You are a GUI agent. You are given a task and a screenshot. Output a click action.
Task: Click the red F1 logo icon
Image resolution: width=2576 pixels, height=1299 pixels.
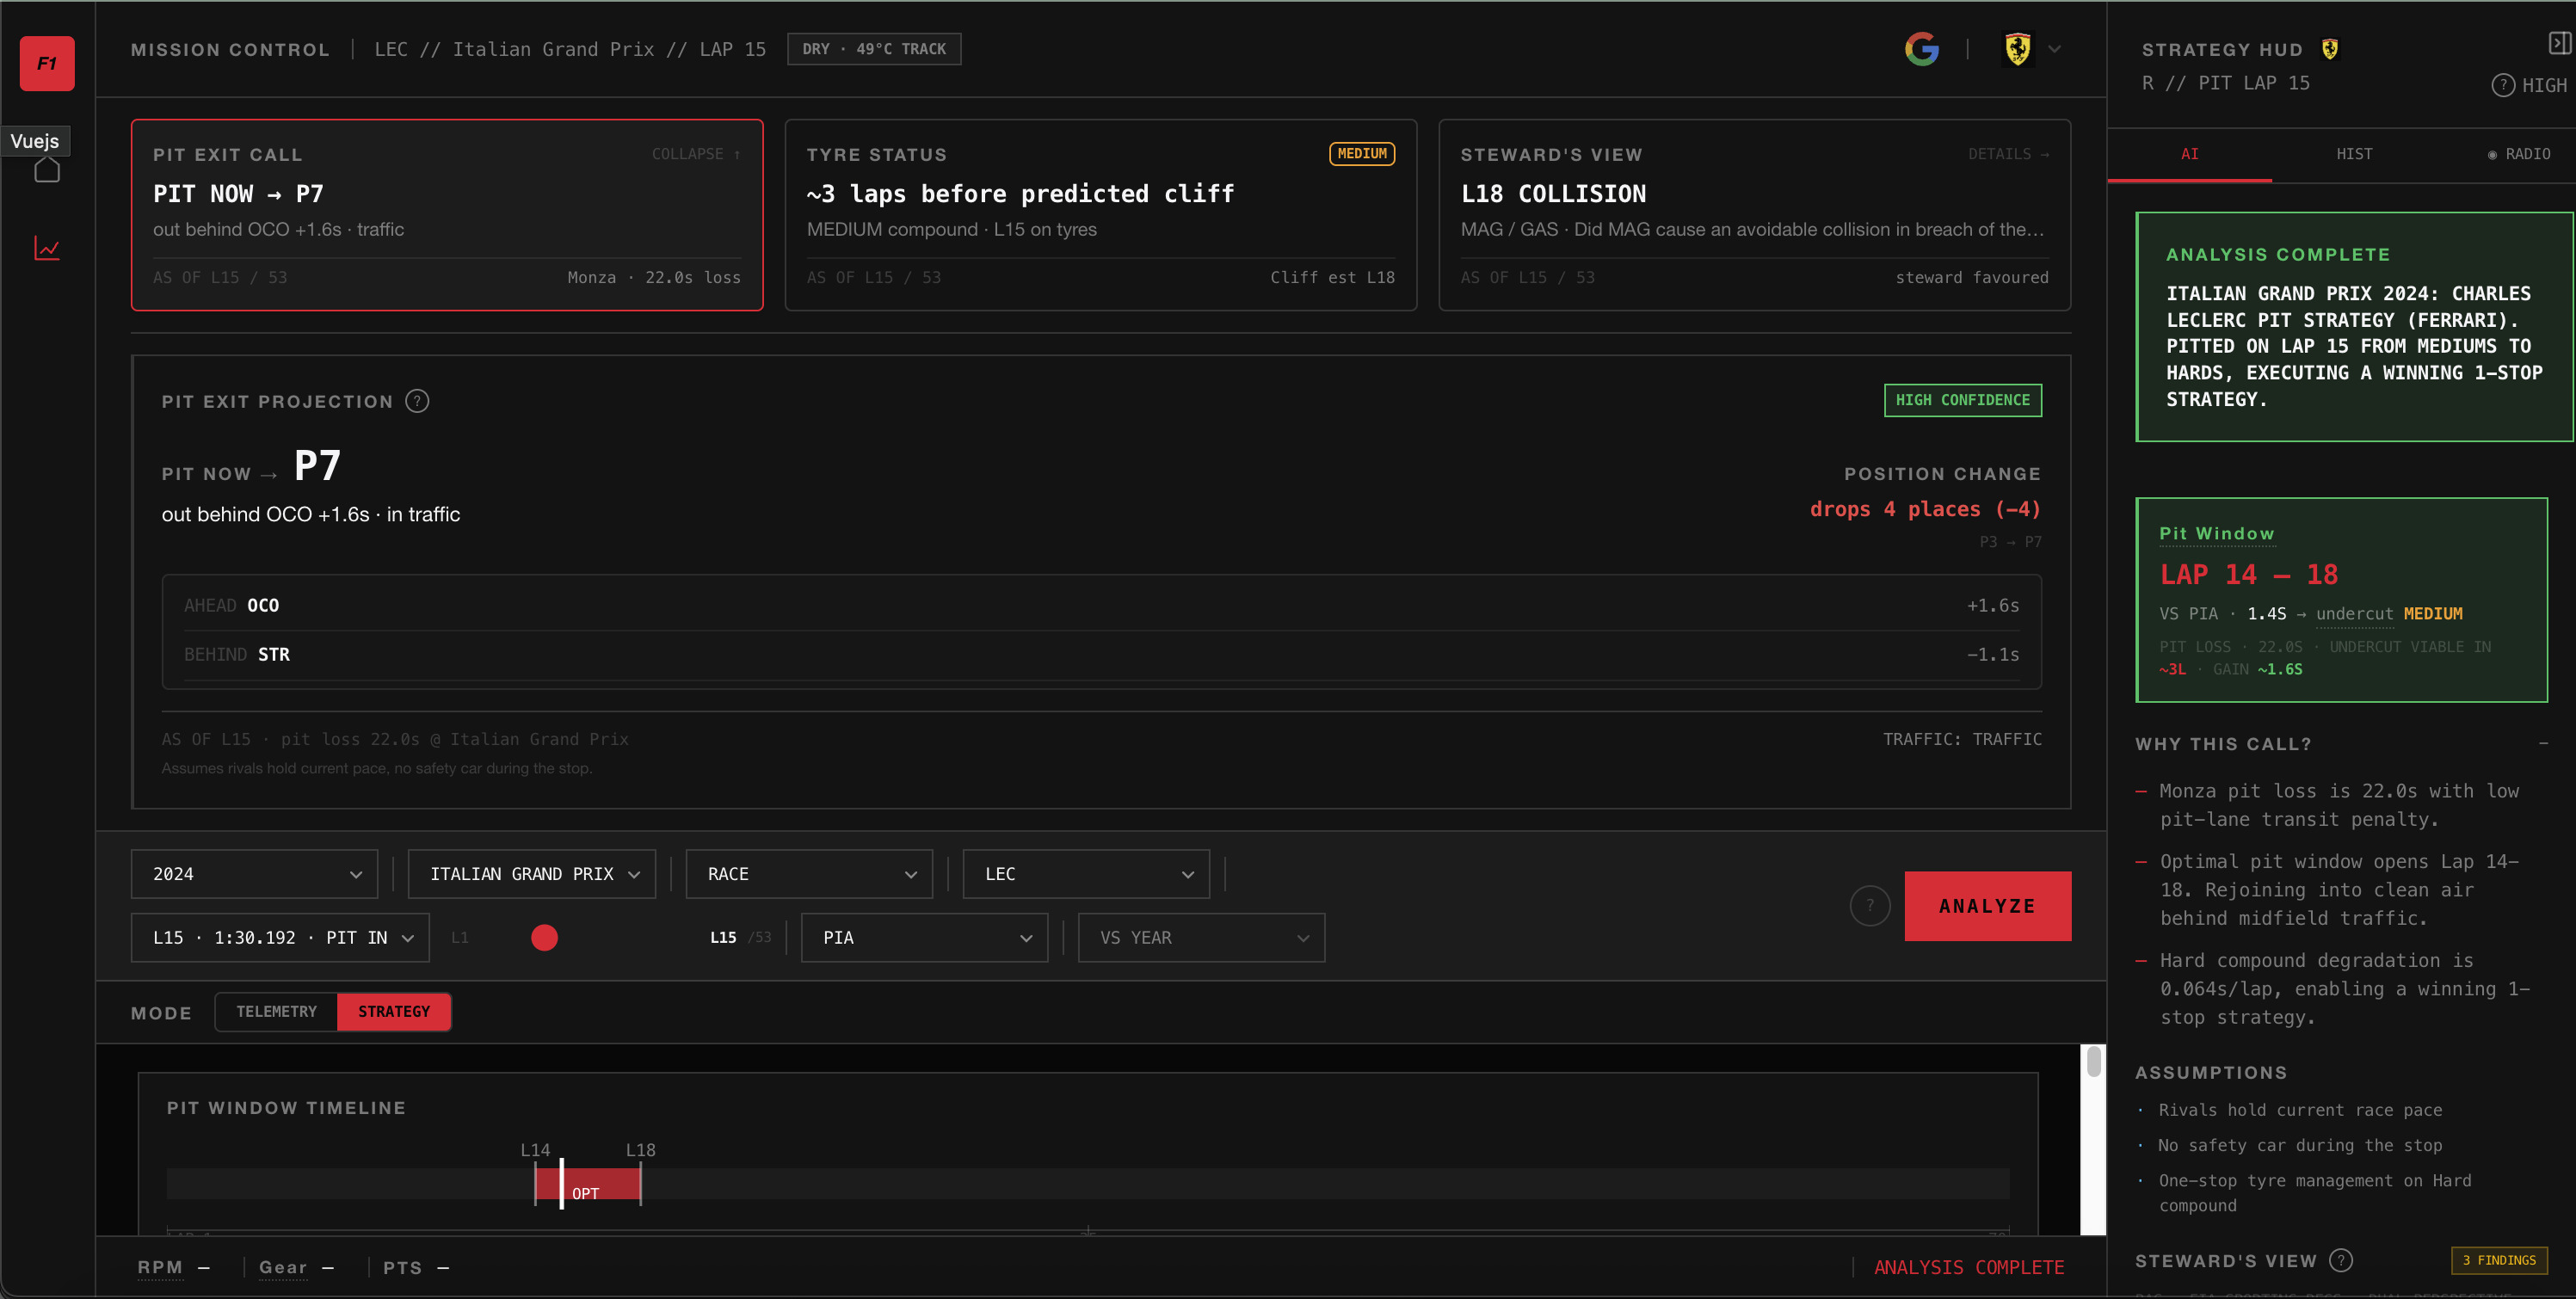click(47, 63)
